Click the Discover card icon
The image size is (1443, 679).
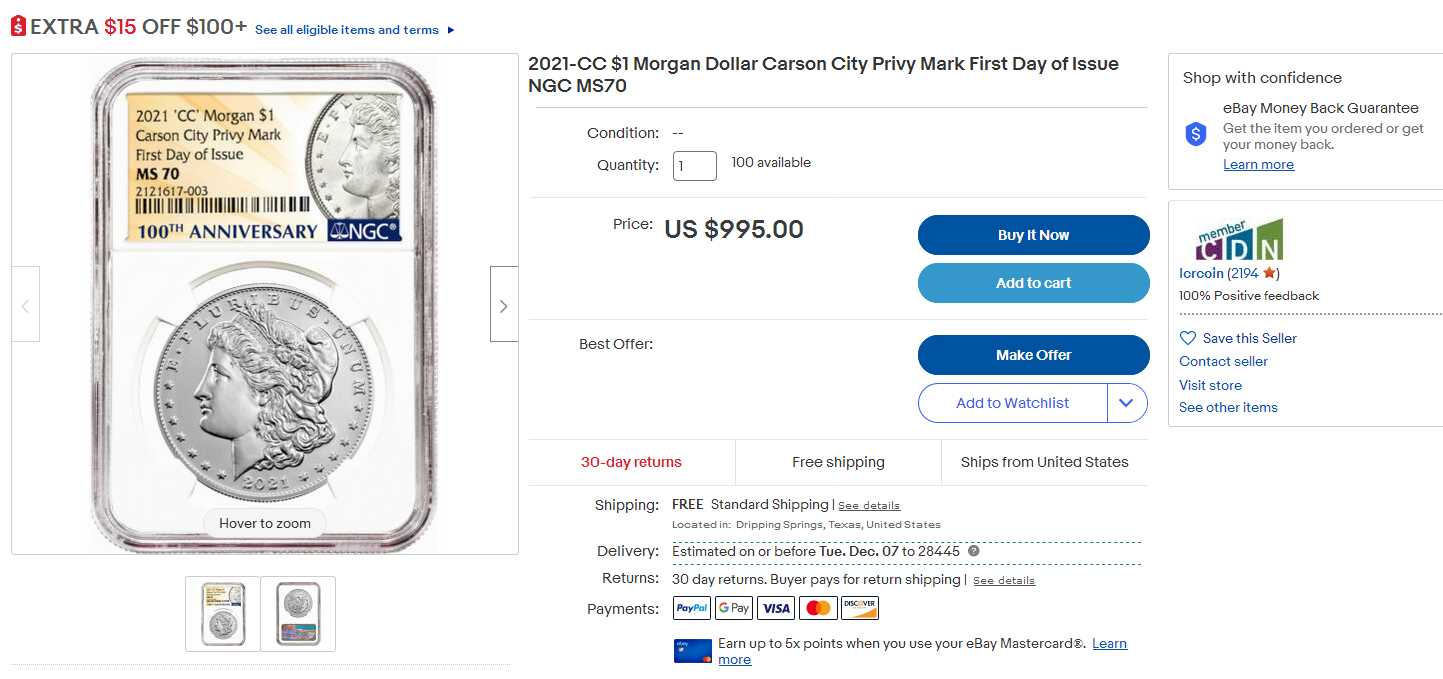click(860, 608)
